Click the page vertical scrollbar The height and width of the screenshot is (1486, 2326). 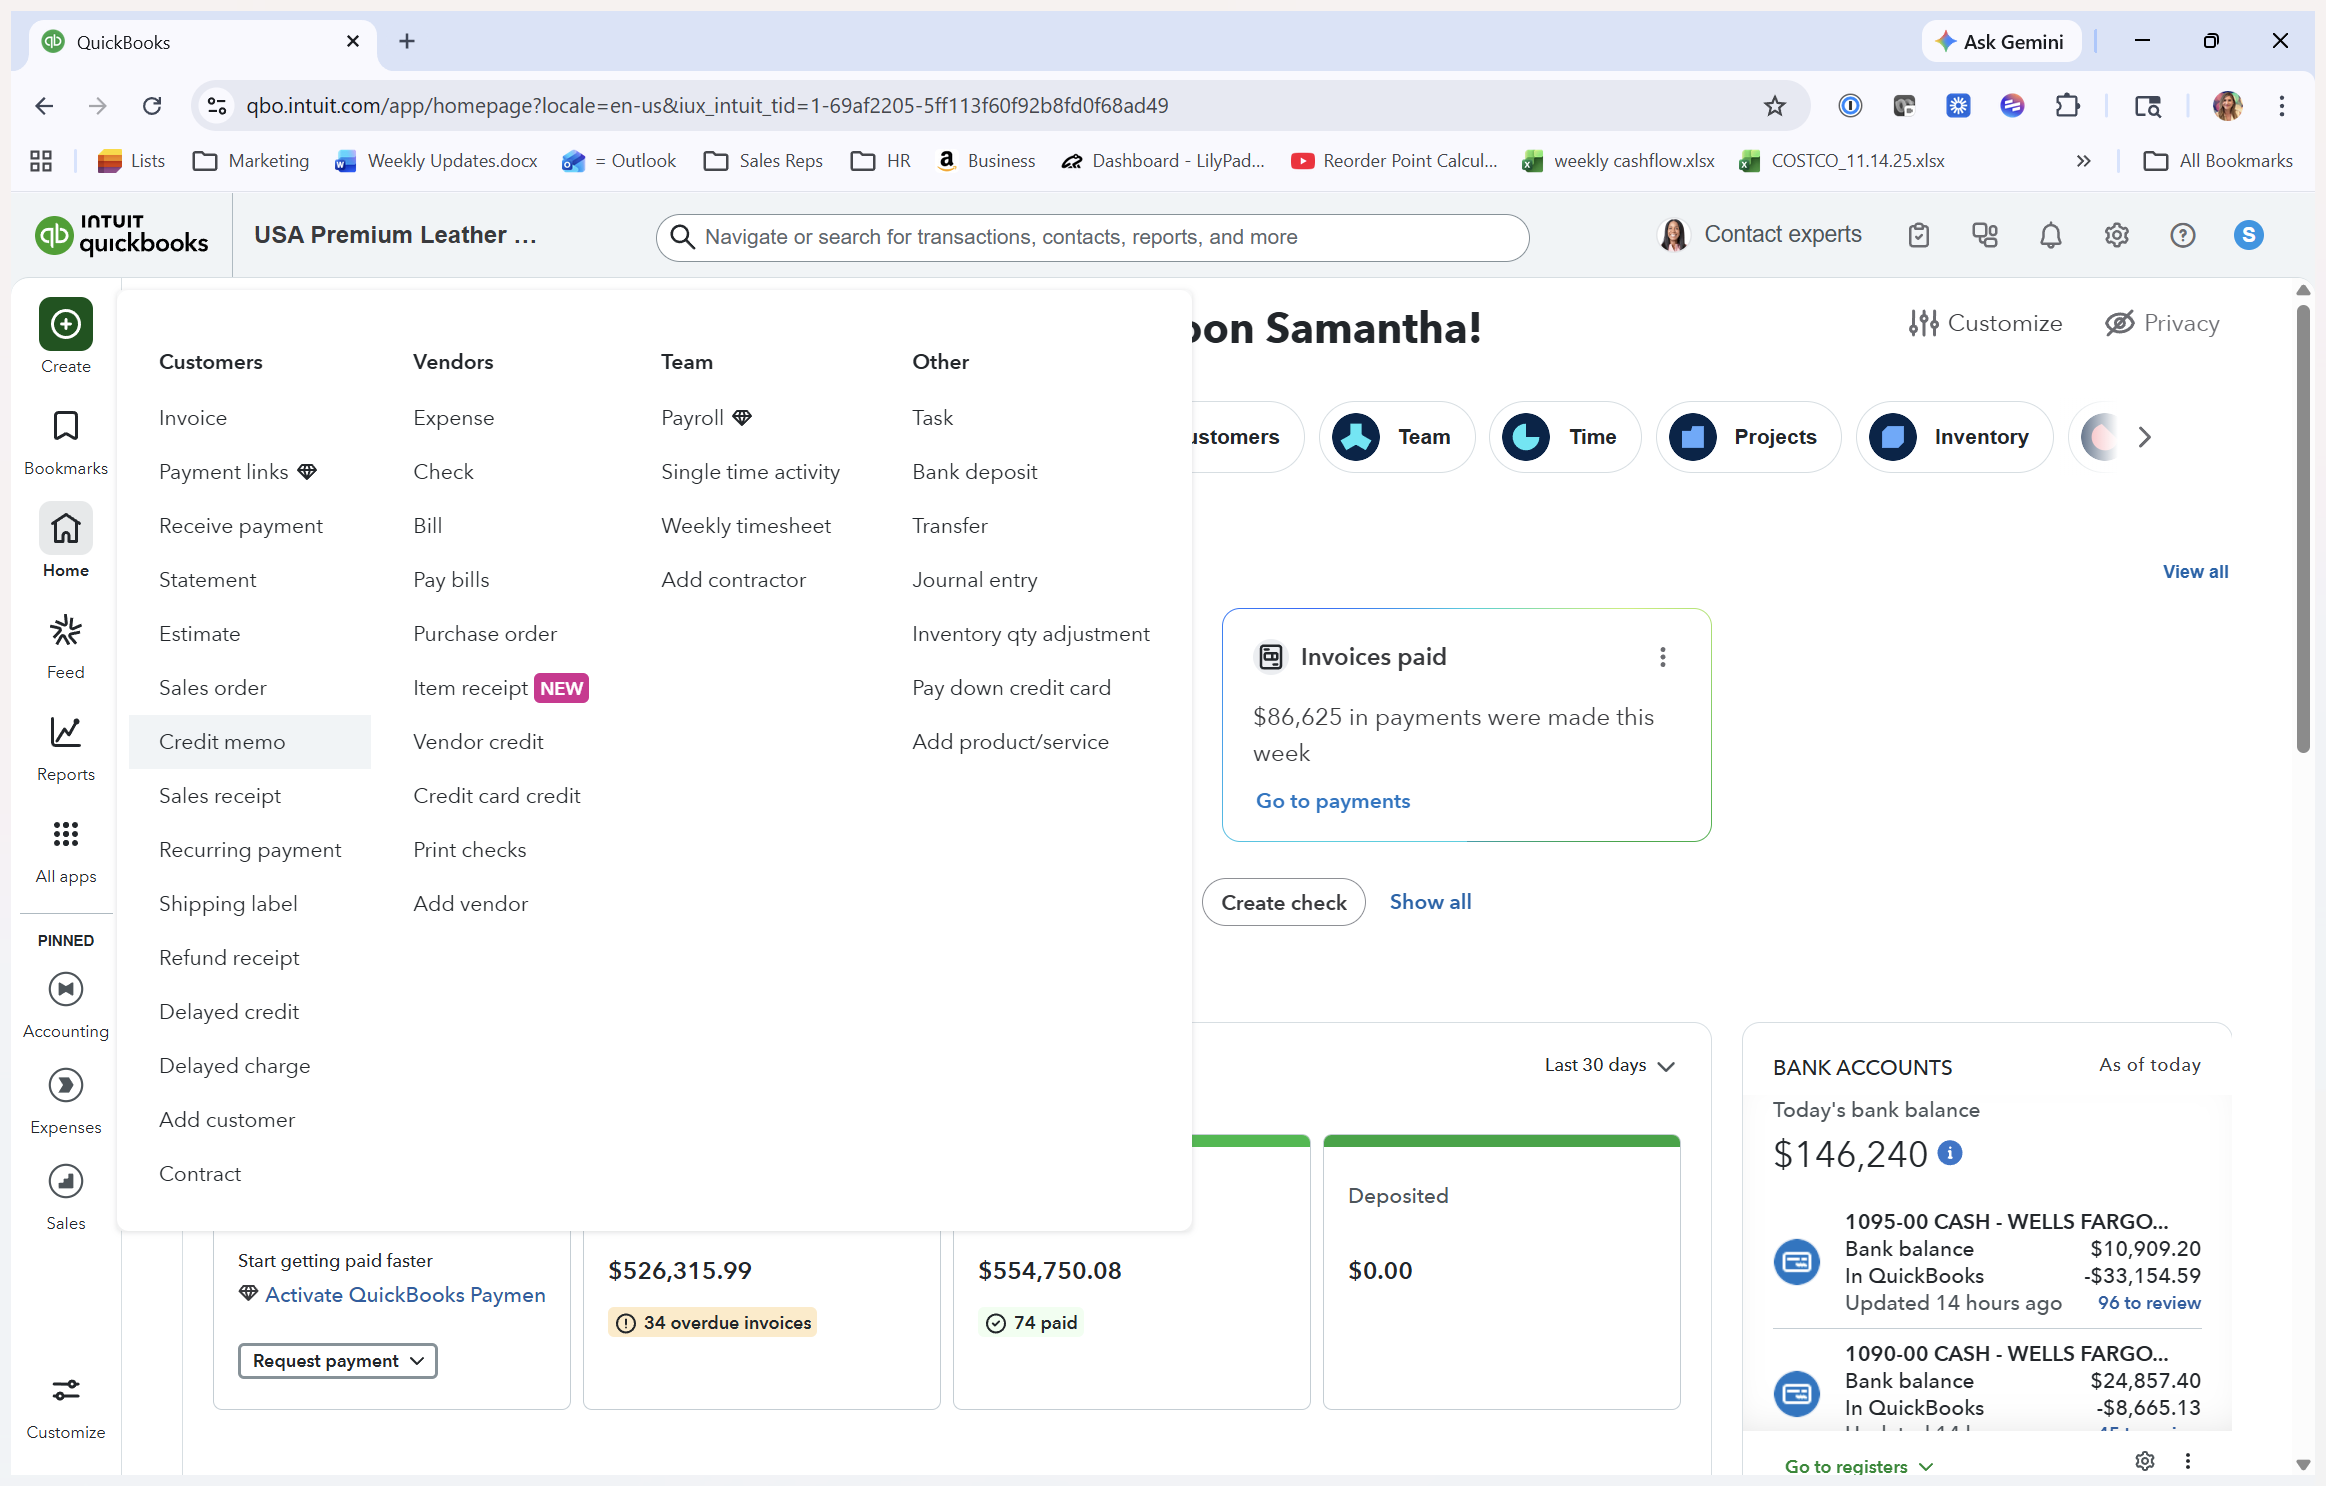point(2302,530)
